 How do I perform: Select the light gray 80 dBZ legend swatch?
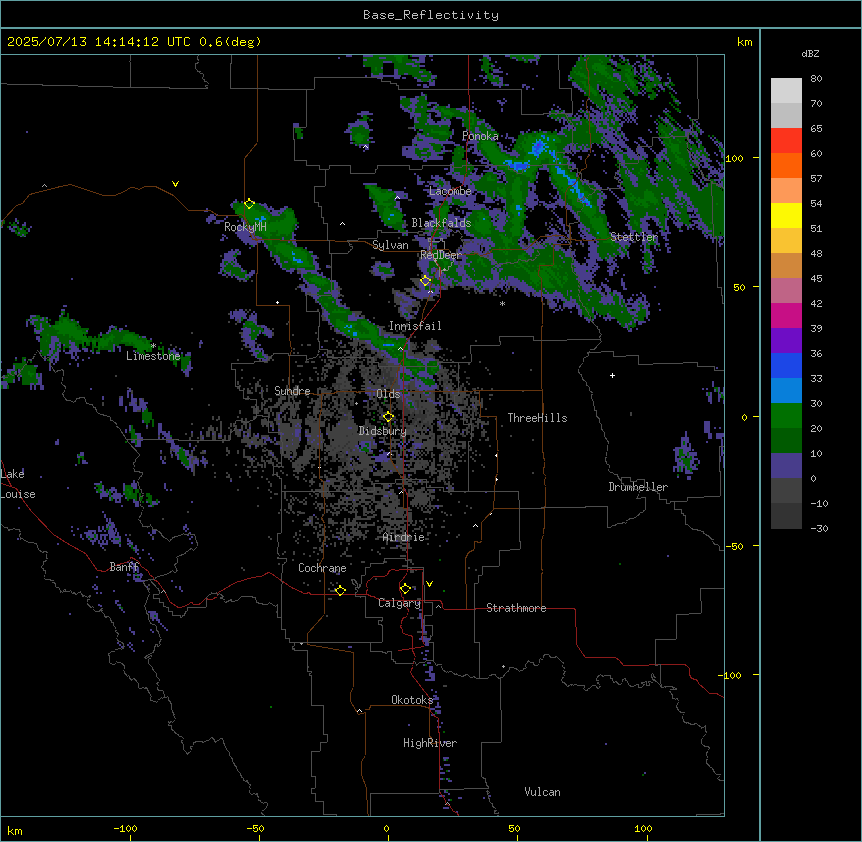coord(786,91)
